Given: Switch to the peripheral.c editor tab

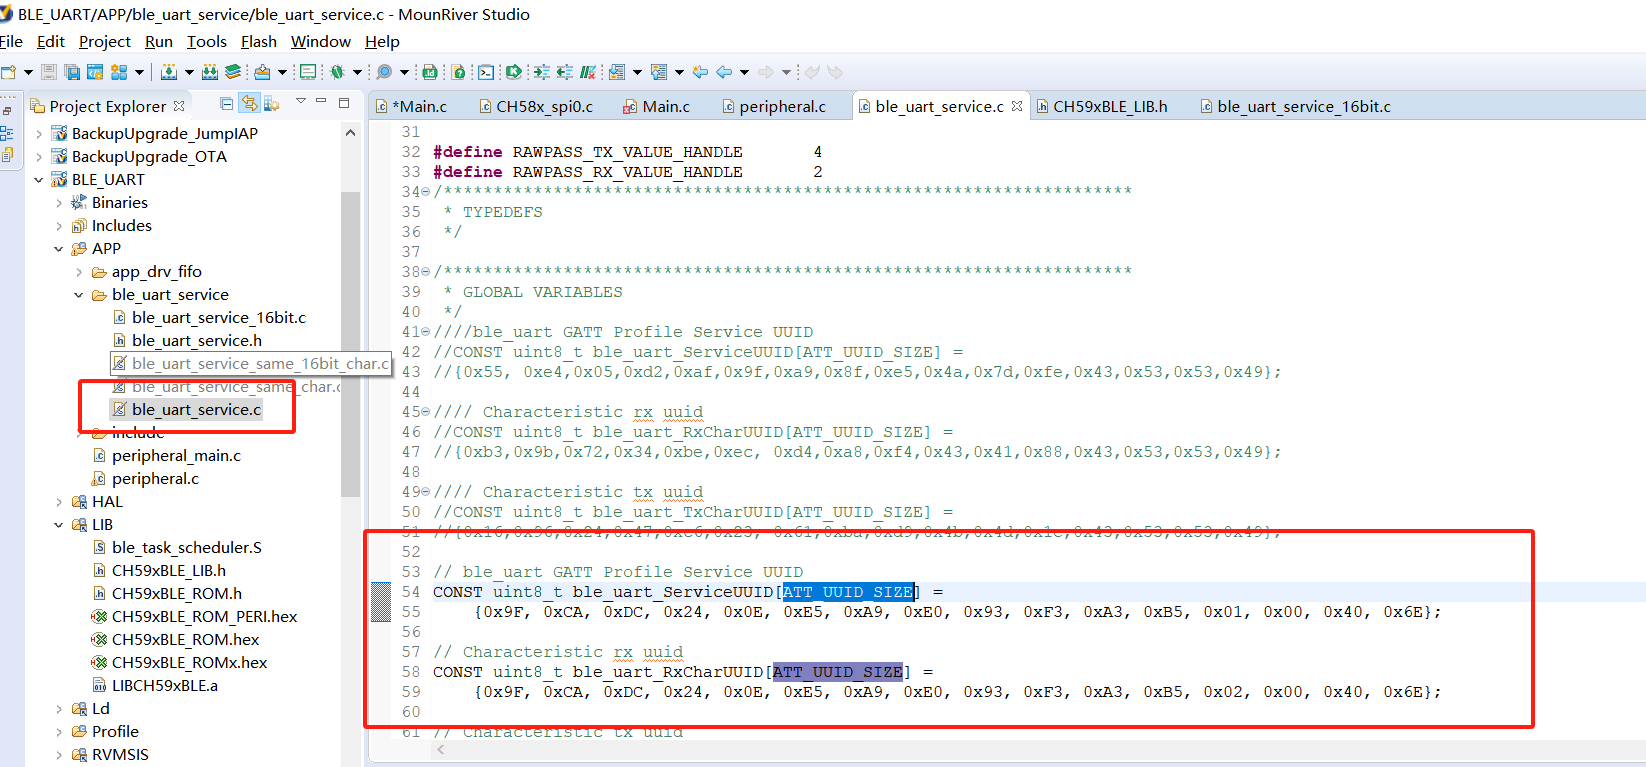Looking at the screenshot, I should 775,106.
